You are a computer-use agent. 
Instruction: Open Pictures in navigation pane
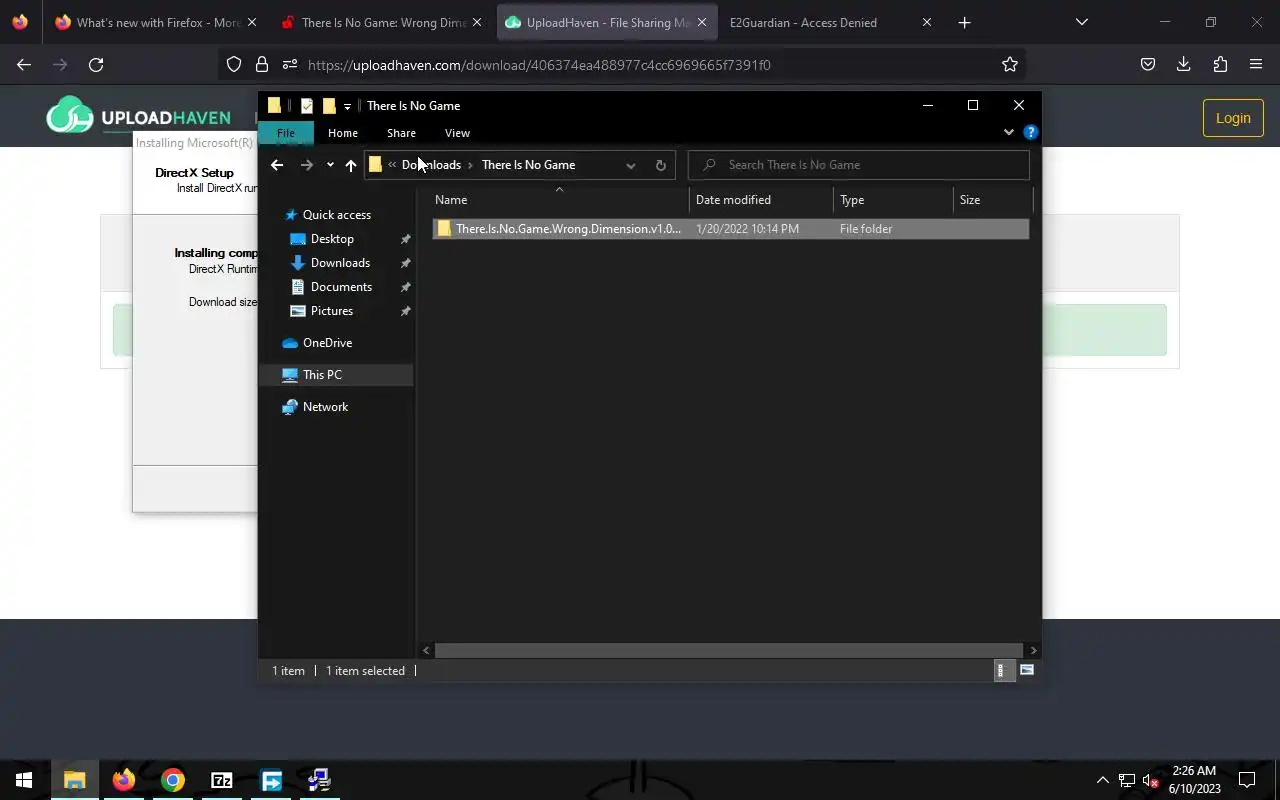click(x=331, y=311)
